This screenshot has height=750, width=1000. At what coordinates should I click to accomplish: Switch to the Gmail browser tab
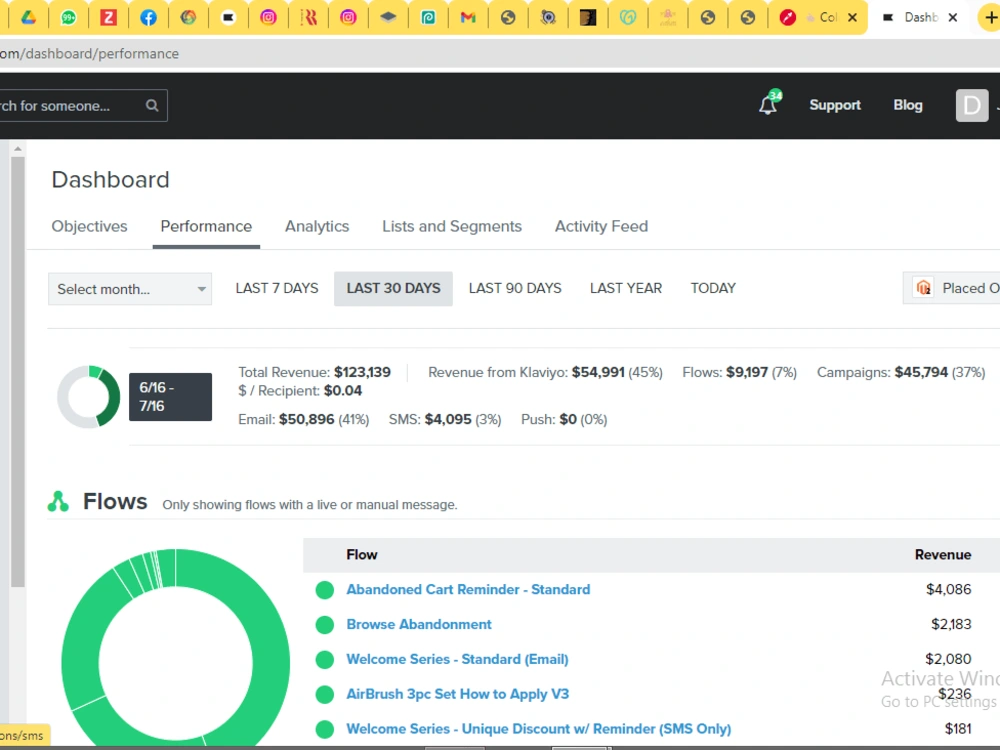click(x=468, y=17)
